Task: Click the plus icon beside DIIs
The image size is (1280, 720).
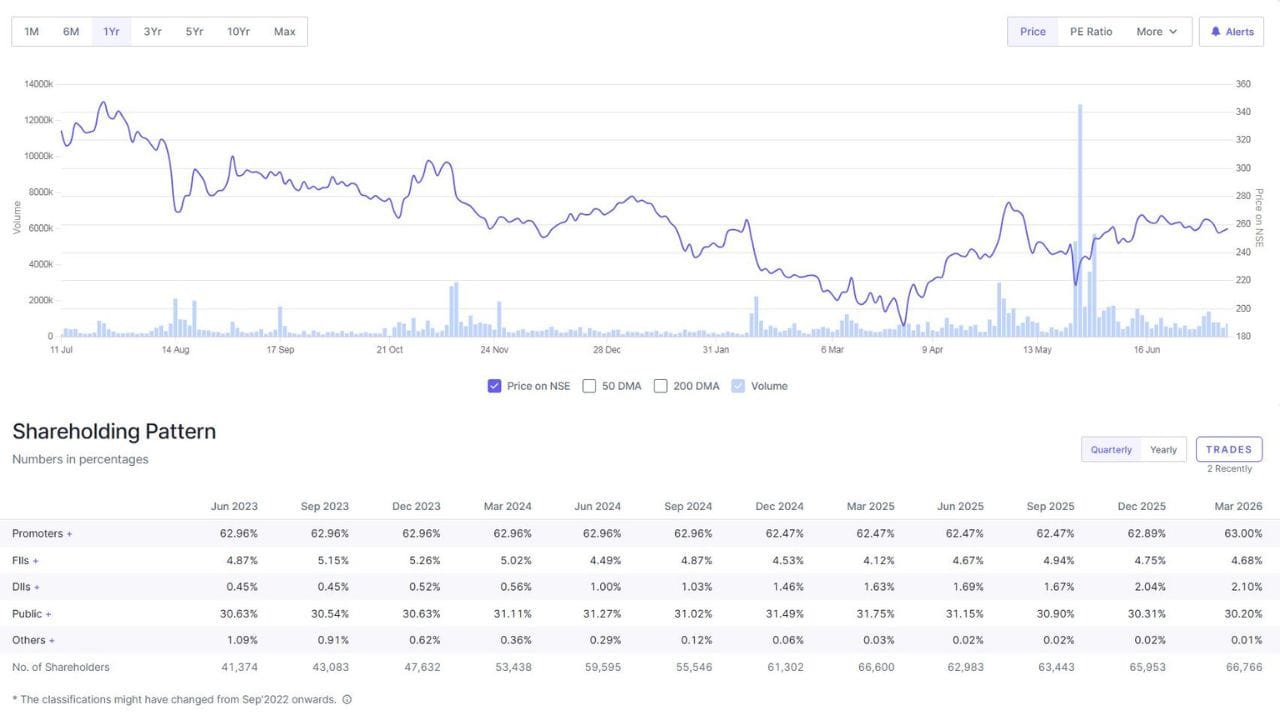Action: (x=37, y=587)
